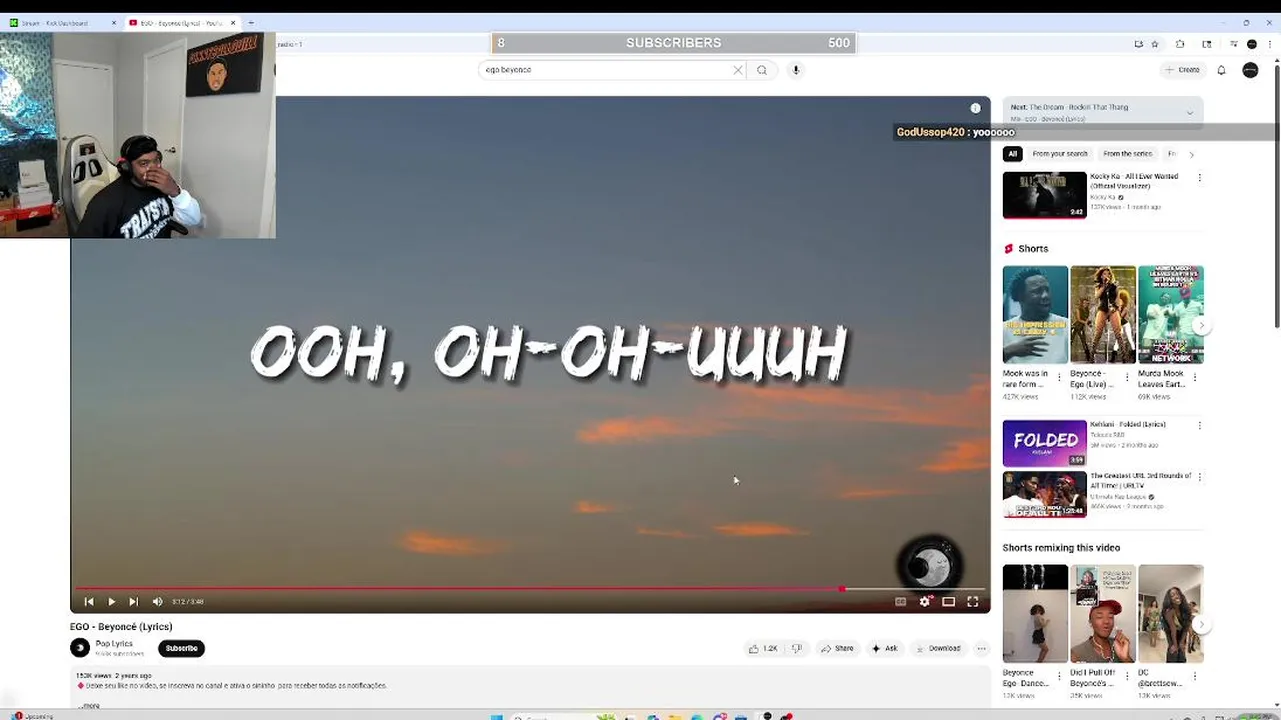Screen dimensions: 1281x720
Task: Start voice search with microphone icon
Action: click(796, 70)
